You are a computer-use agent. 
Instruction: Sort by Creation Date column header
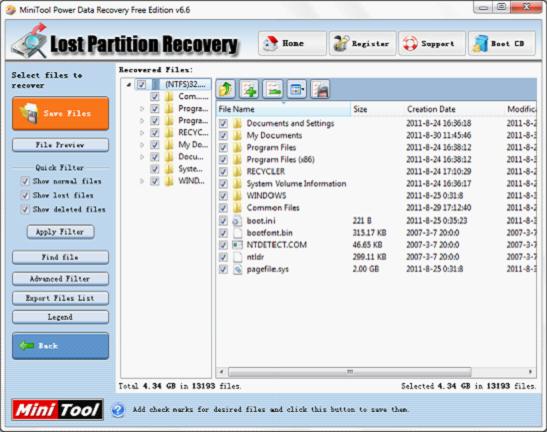click(x=454, y=109)
